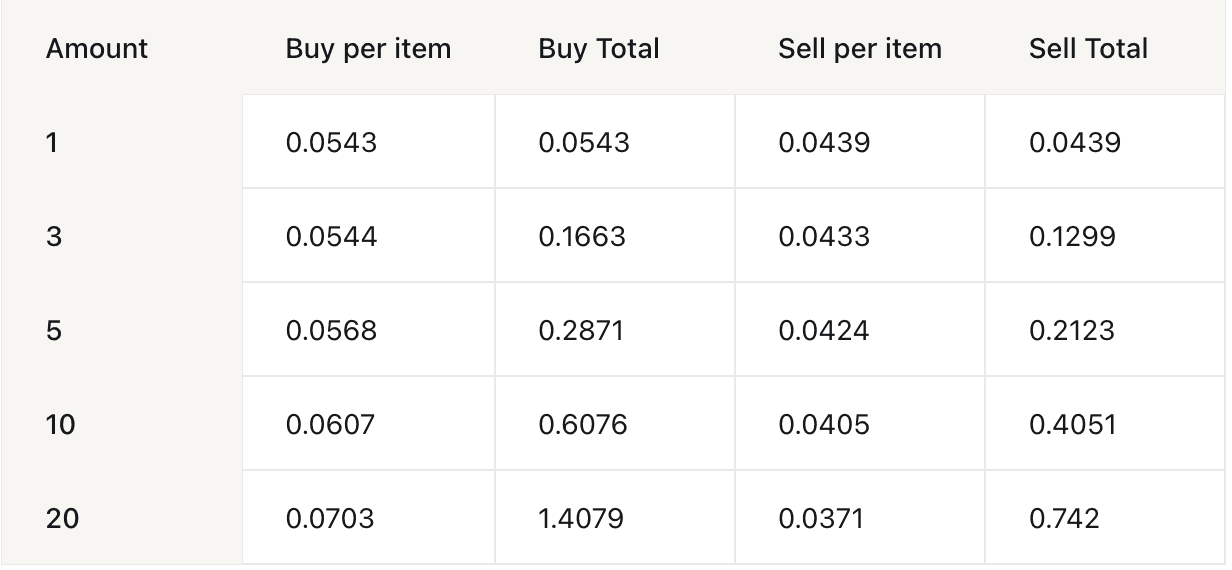Click the Buy per item cell 0.0703
The width and height of the screenshot is (1232, 570).
pyautogui.click(x=330, y=518)
